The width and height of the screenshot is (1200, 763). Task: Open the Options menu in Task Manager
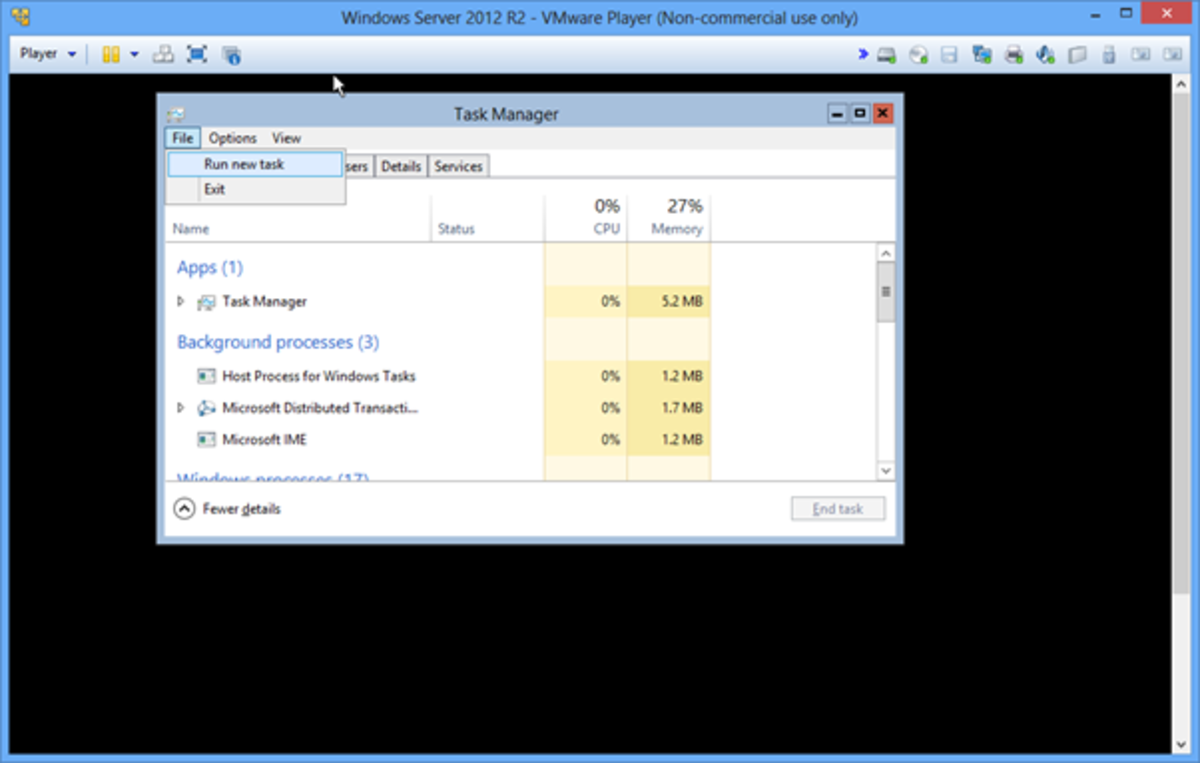tap(232, 138)
